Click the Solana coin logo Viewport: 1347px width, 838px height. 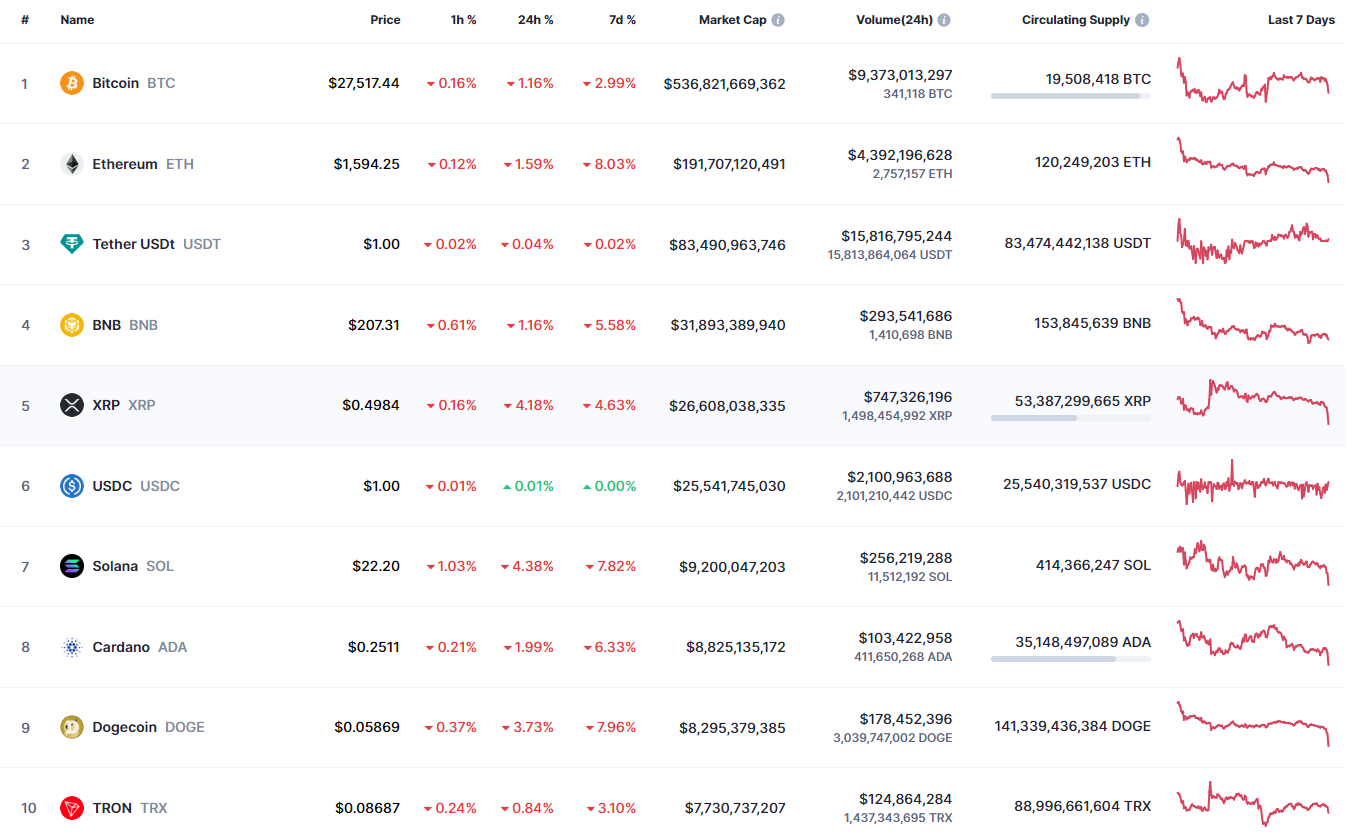[x=71, y=566]
